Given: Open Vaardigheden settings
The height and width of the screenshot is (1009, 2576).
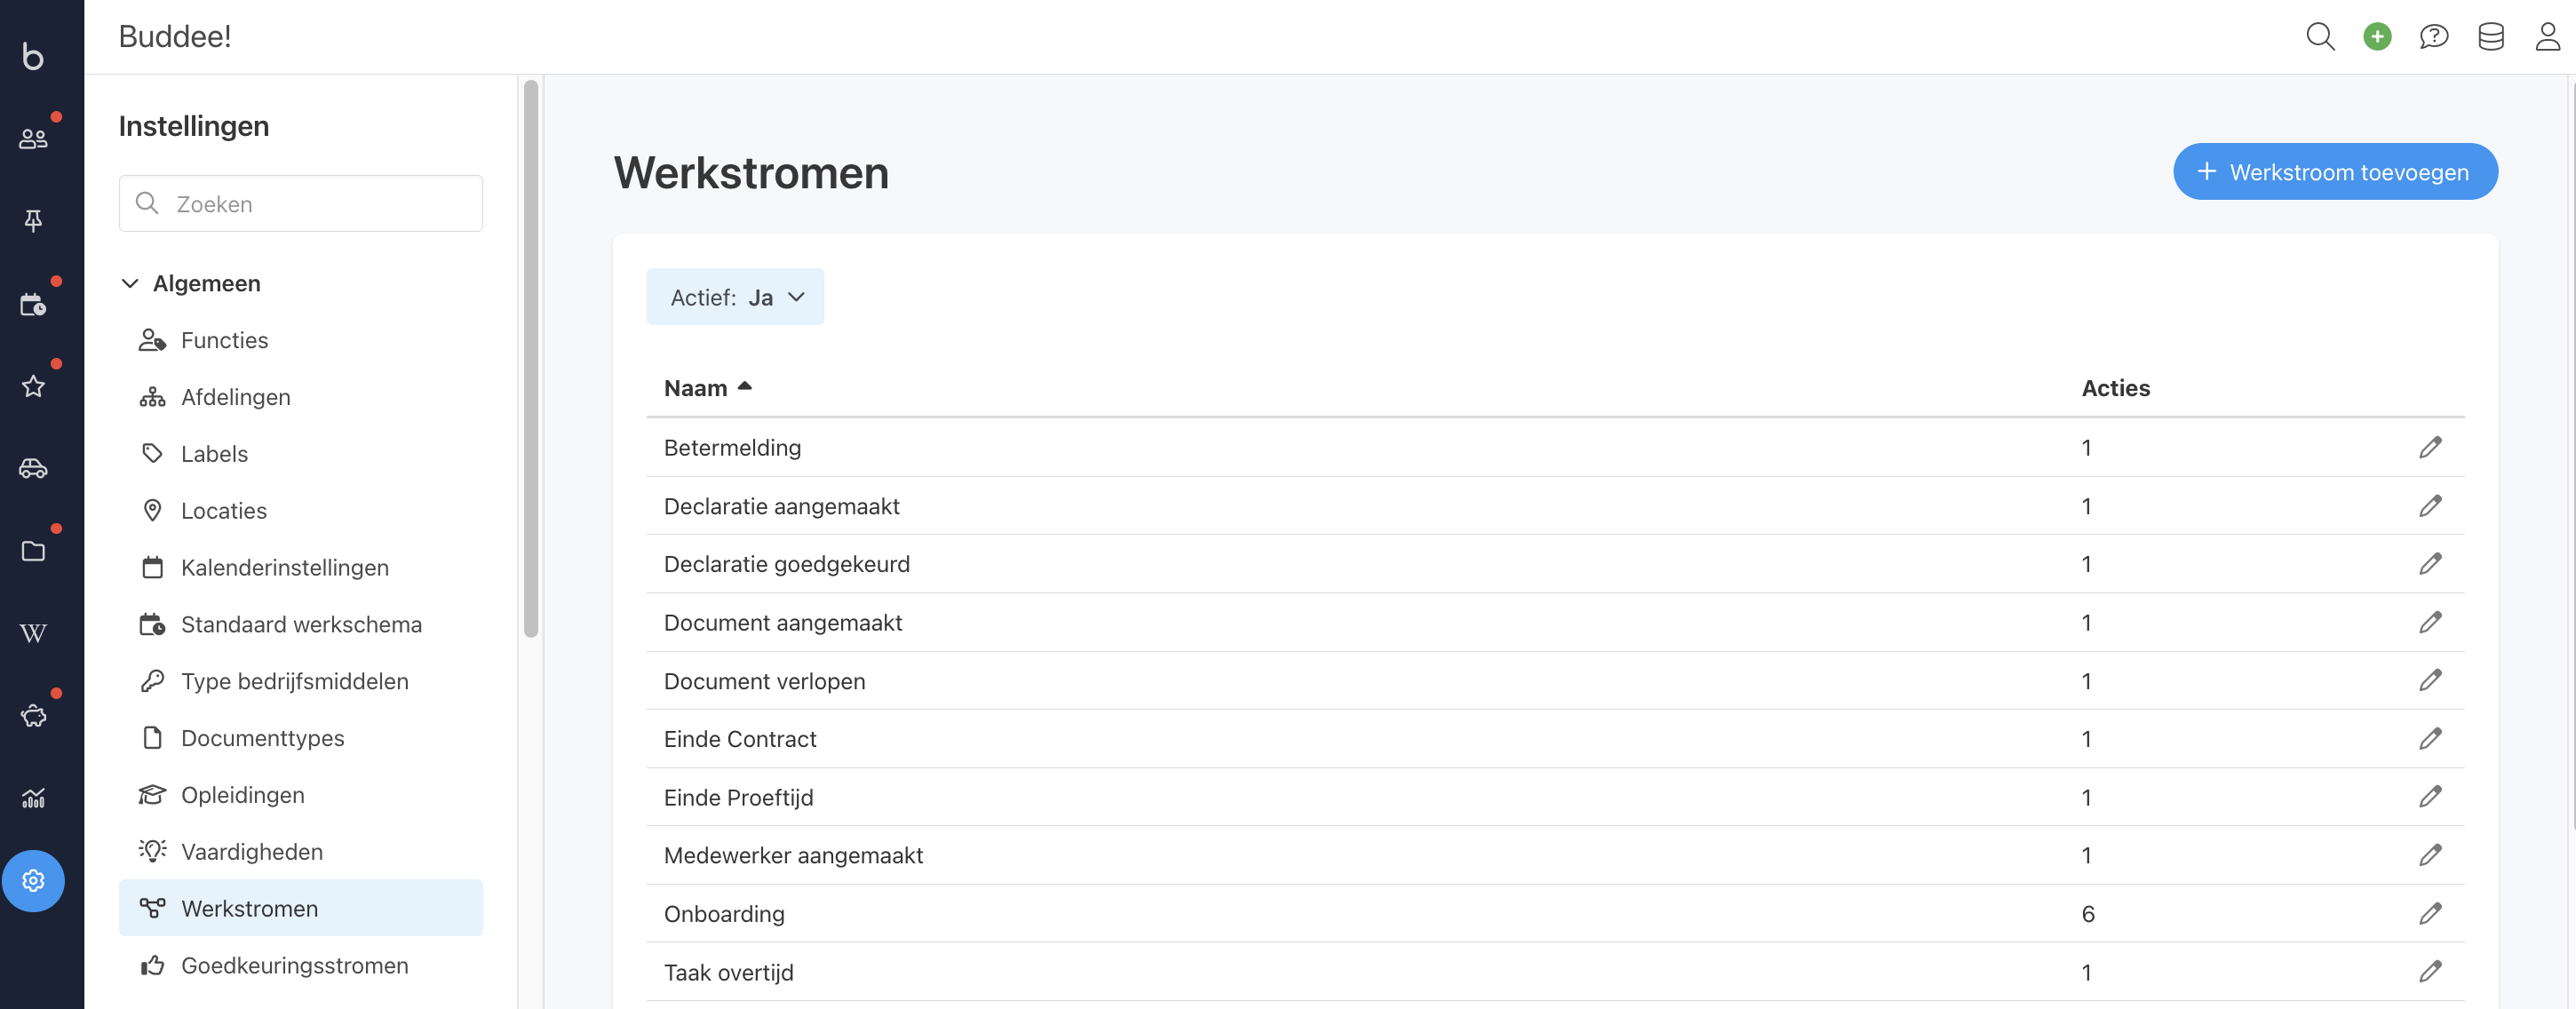Looking at the screenshot, I should coord(300,852).
